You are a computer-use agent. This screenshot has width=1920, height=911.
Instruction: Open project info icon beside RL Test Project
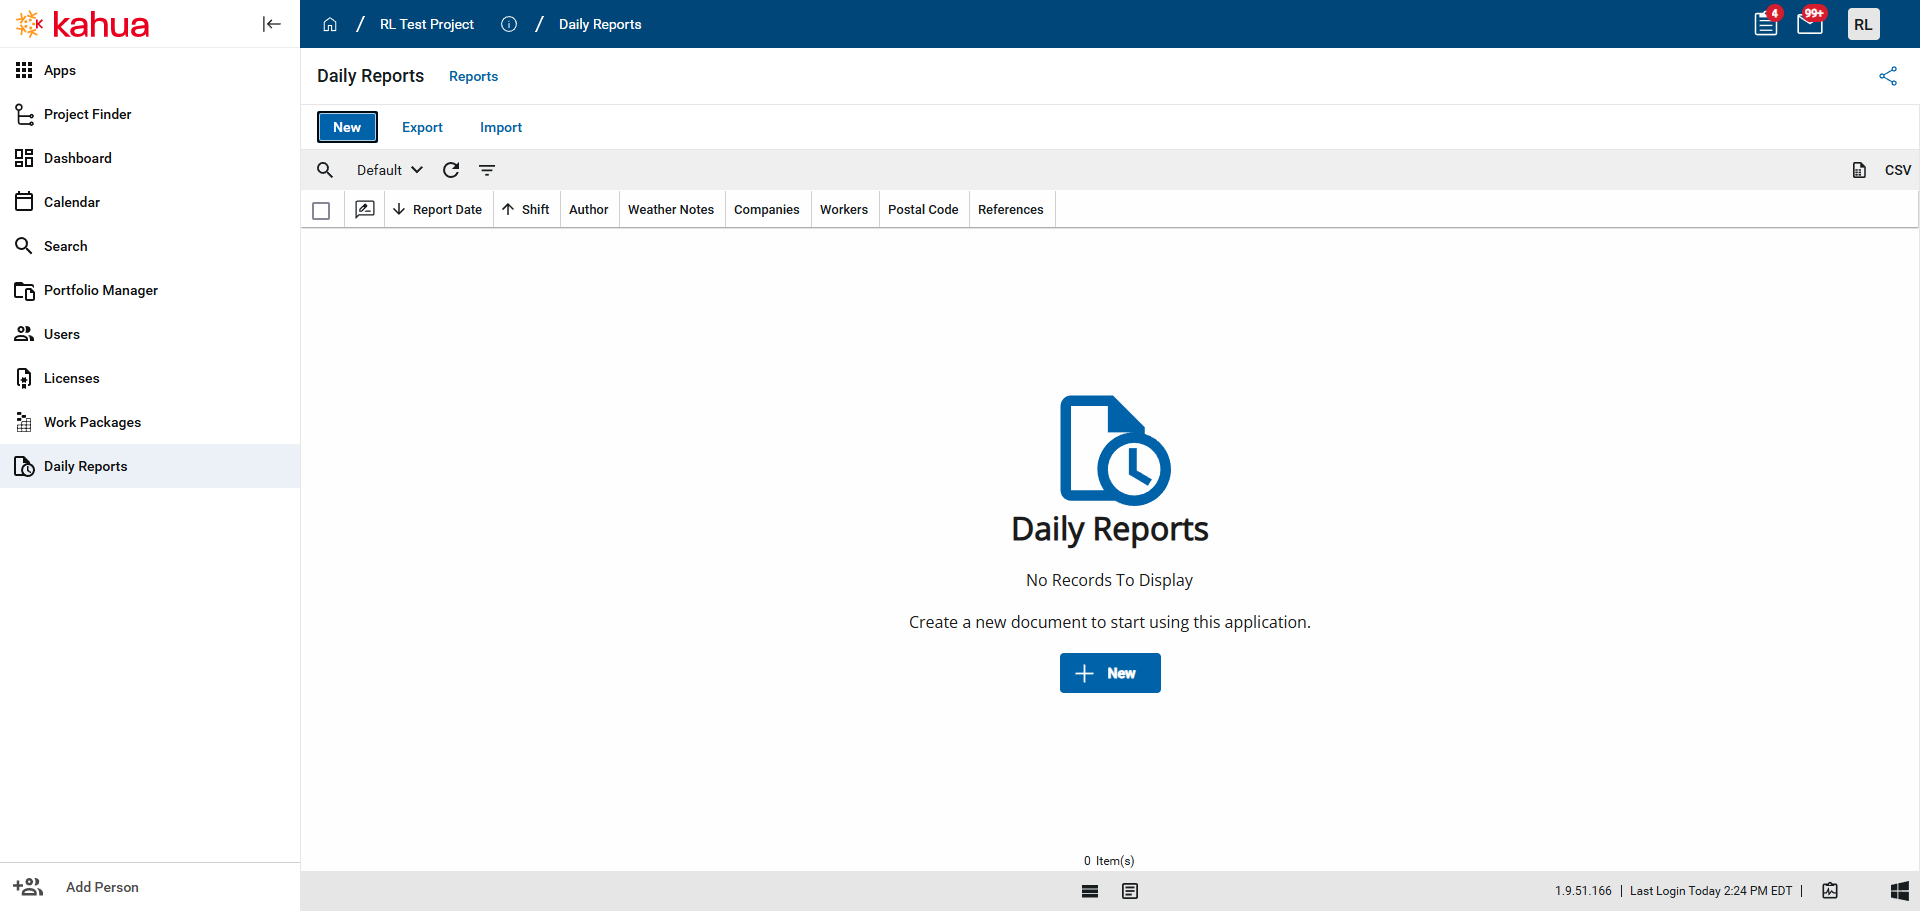point(509,24)
